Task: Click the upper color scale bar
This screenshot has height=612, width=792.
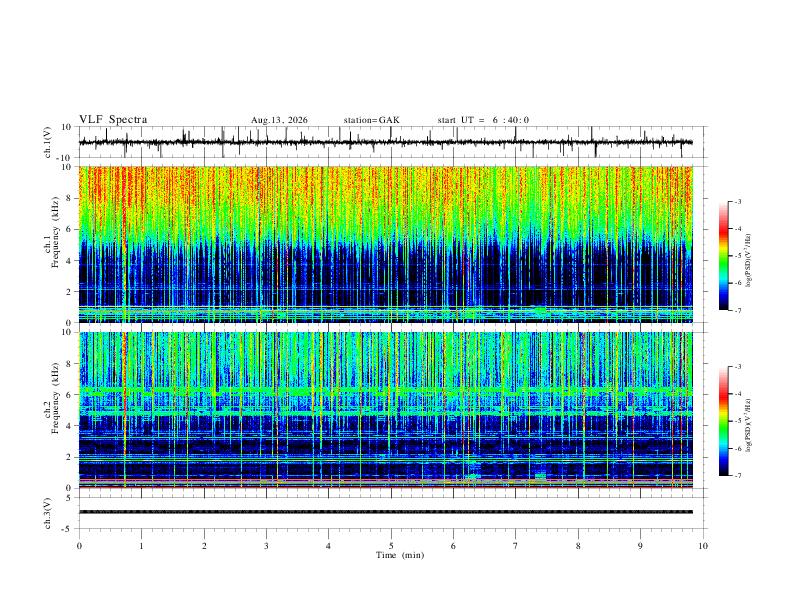Action: coord(724,256)
